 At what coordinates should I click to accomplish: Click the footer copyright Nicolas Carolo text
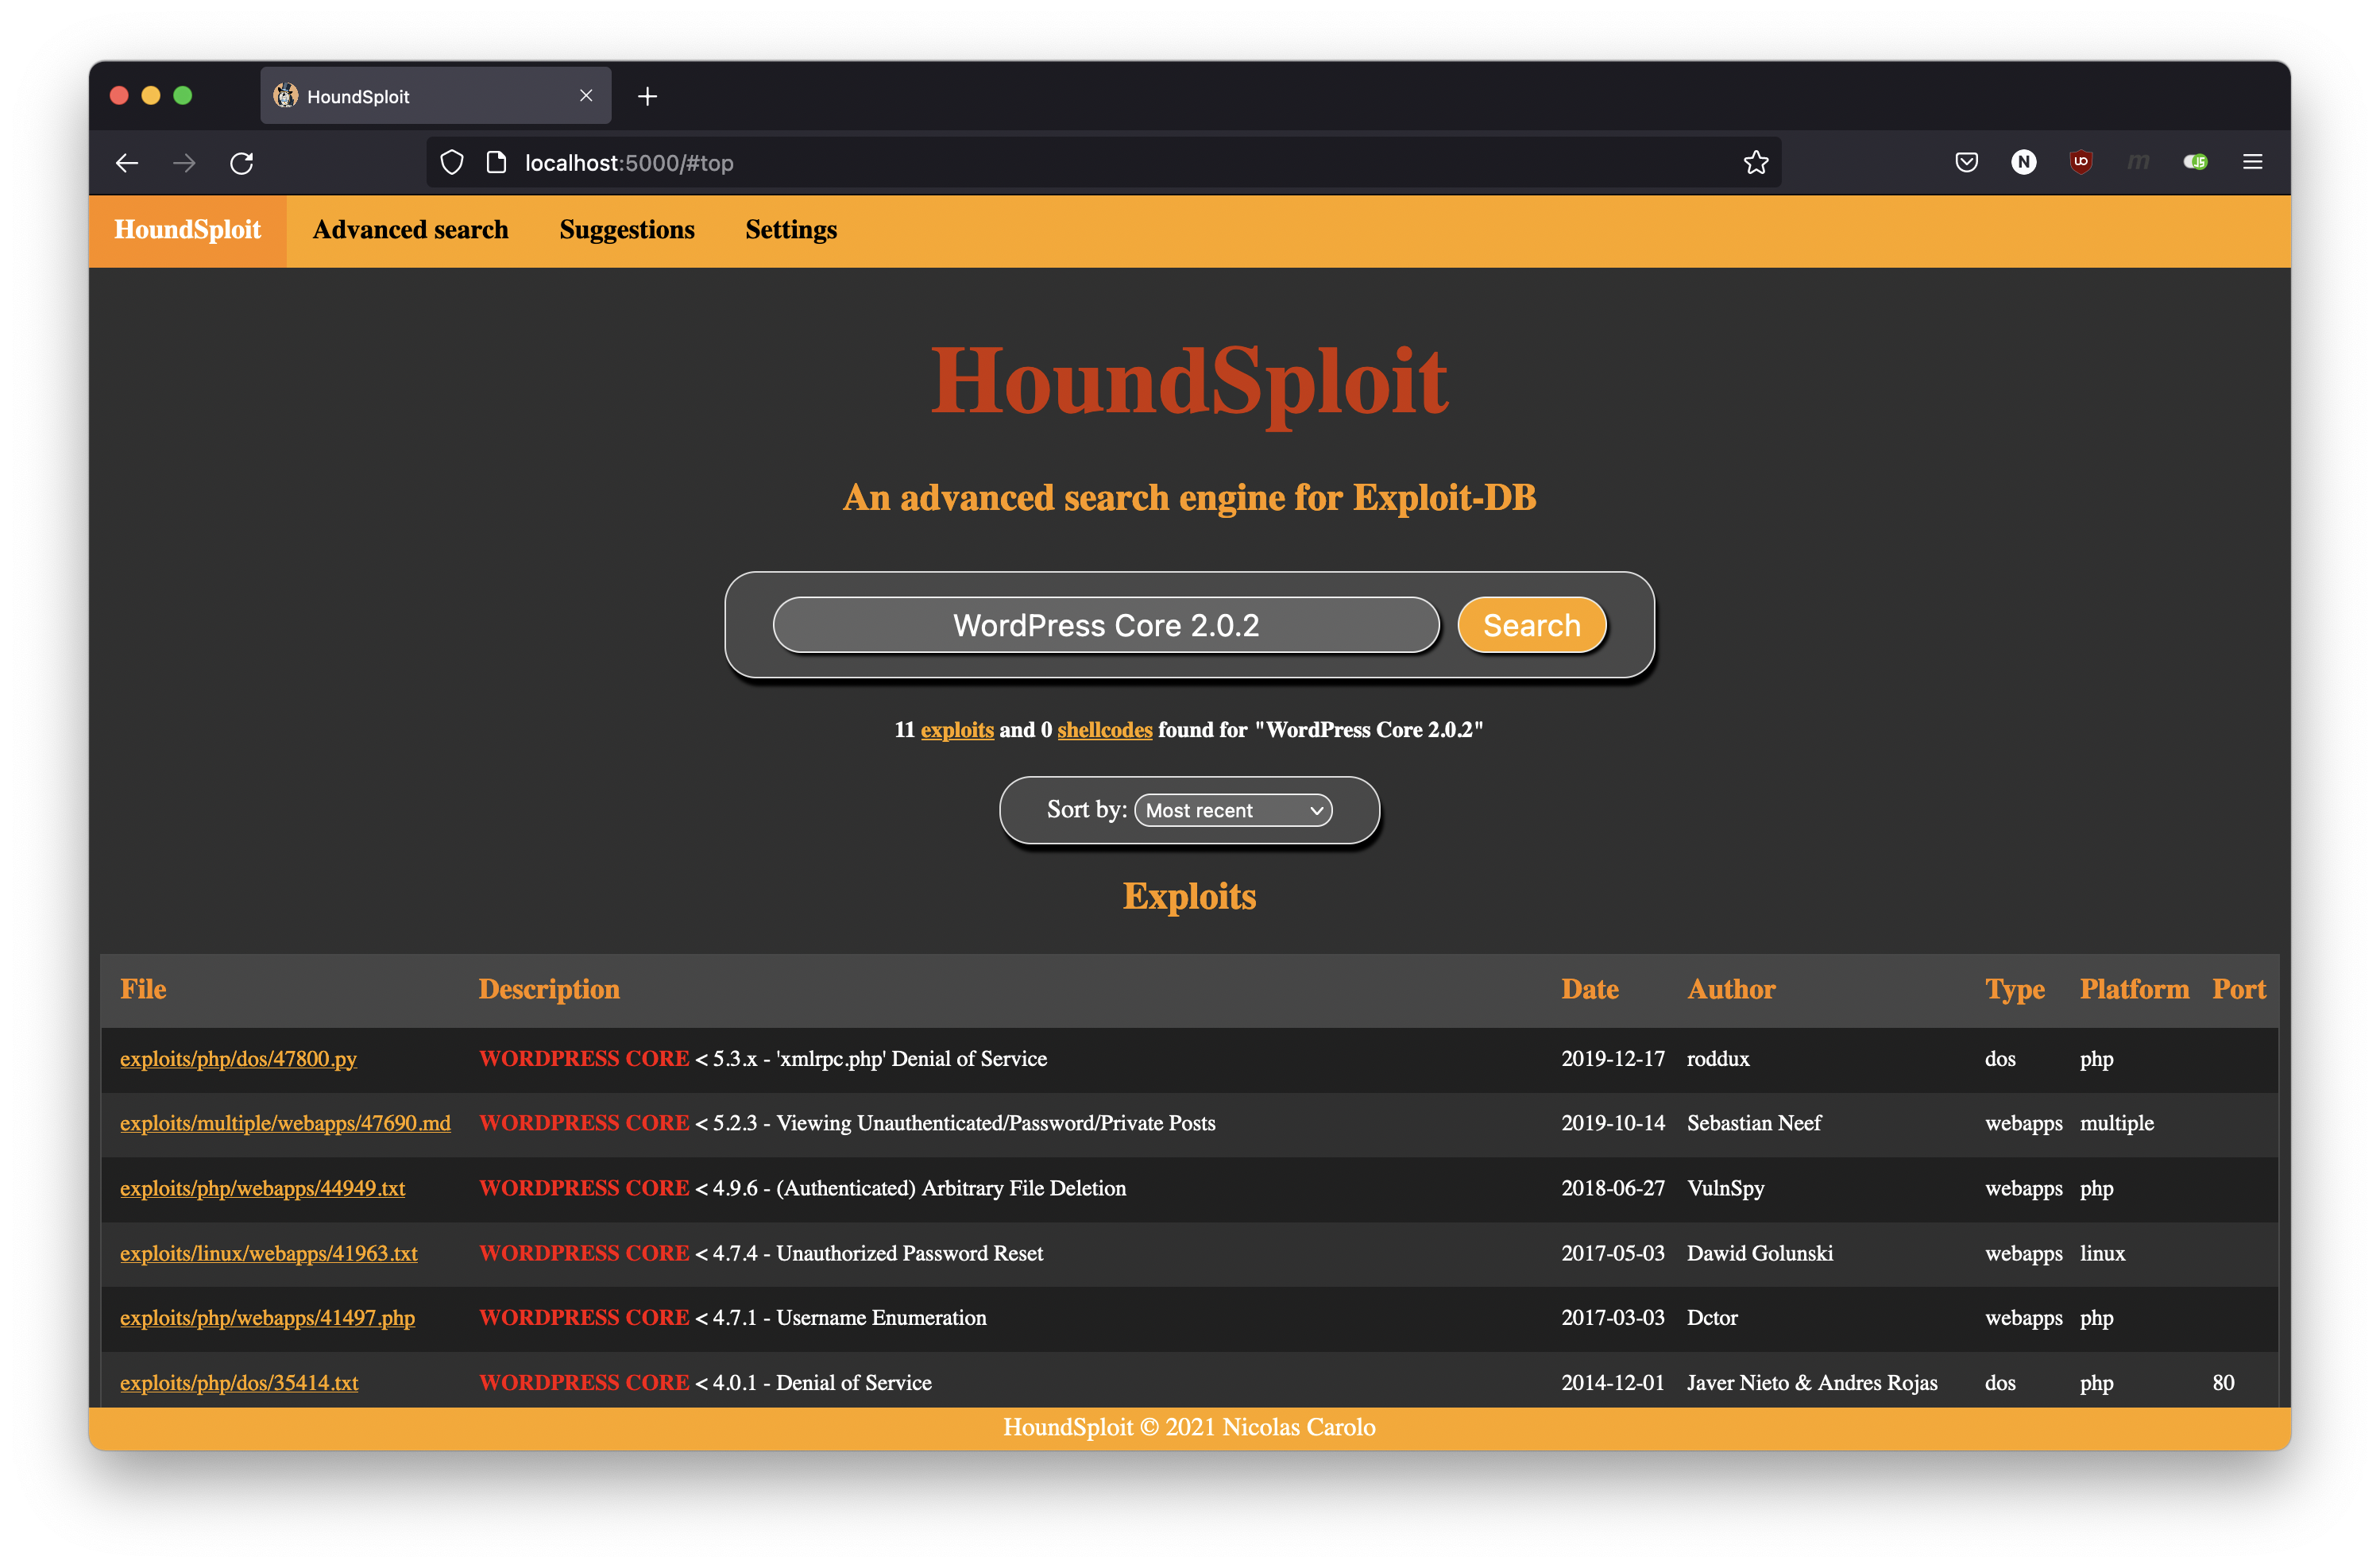(x=1189, y=1428)
